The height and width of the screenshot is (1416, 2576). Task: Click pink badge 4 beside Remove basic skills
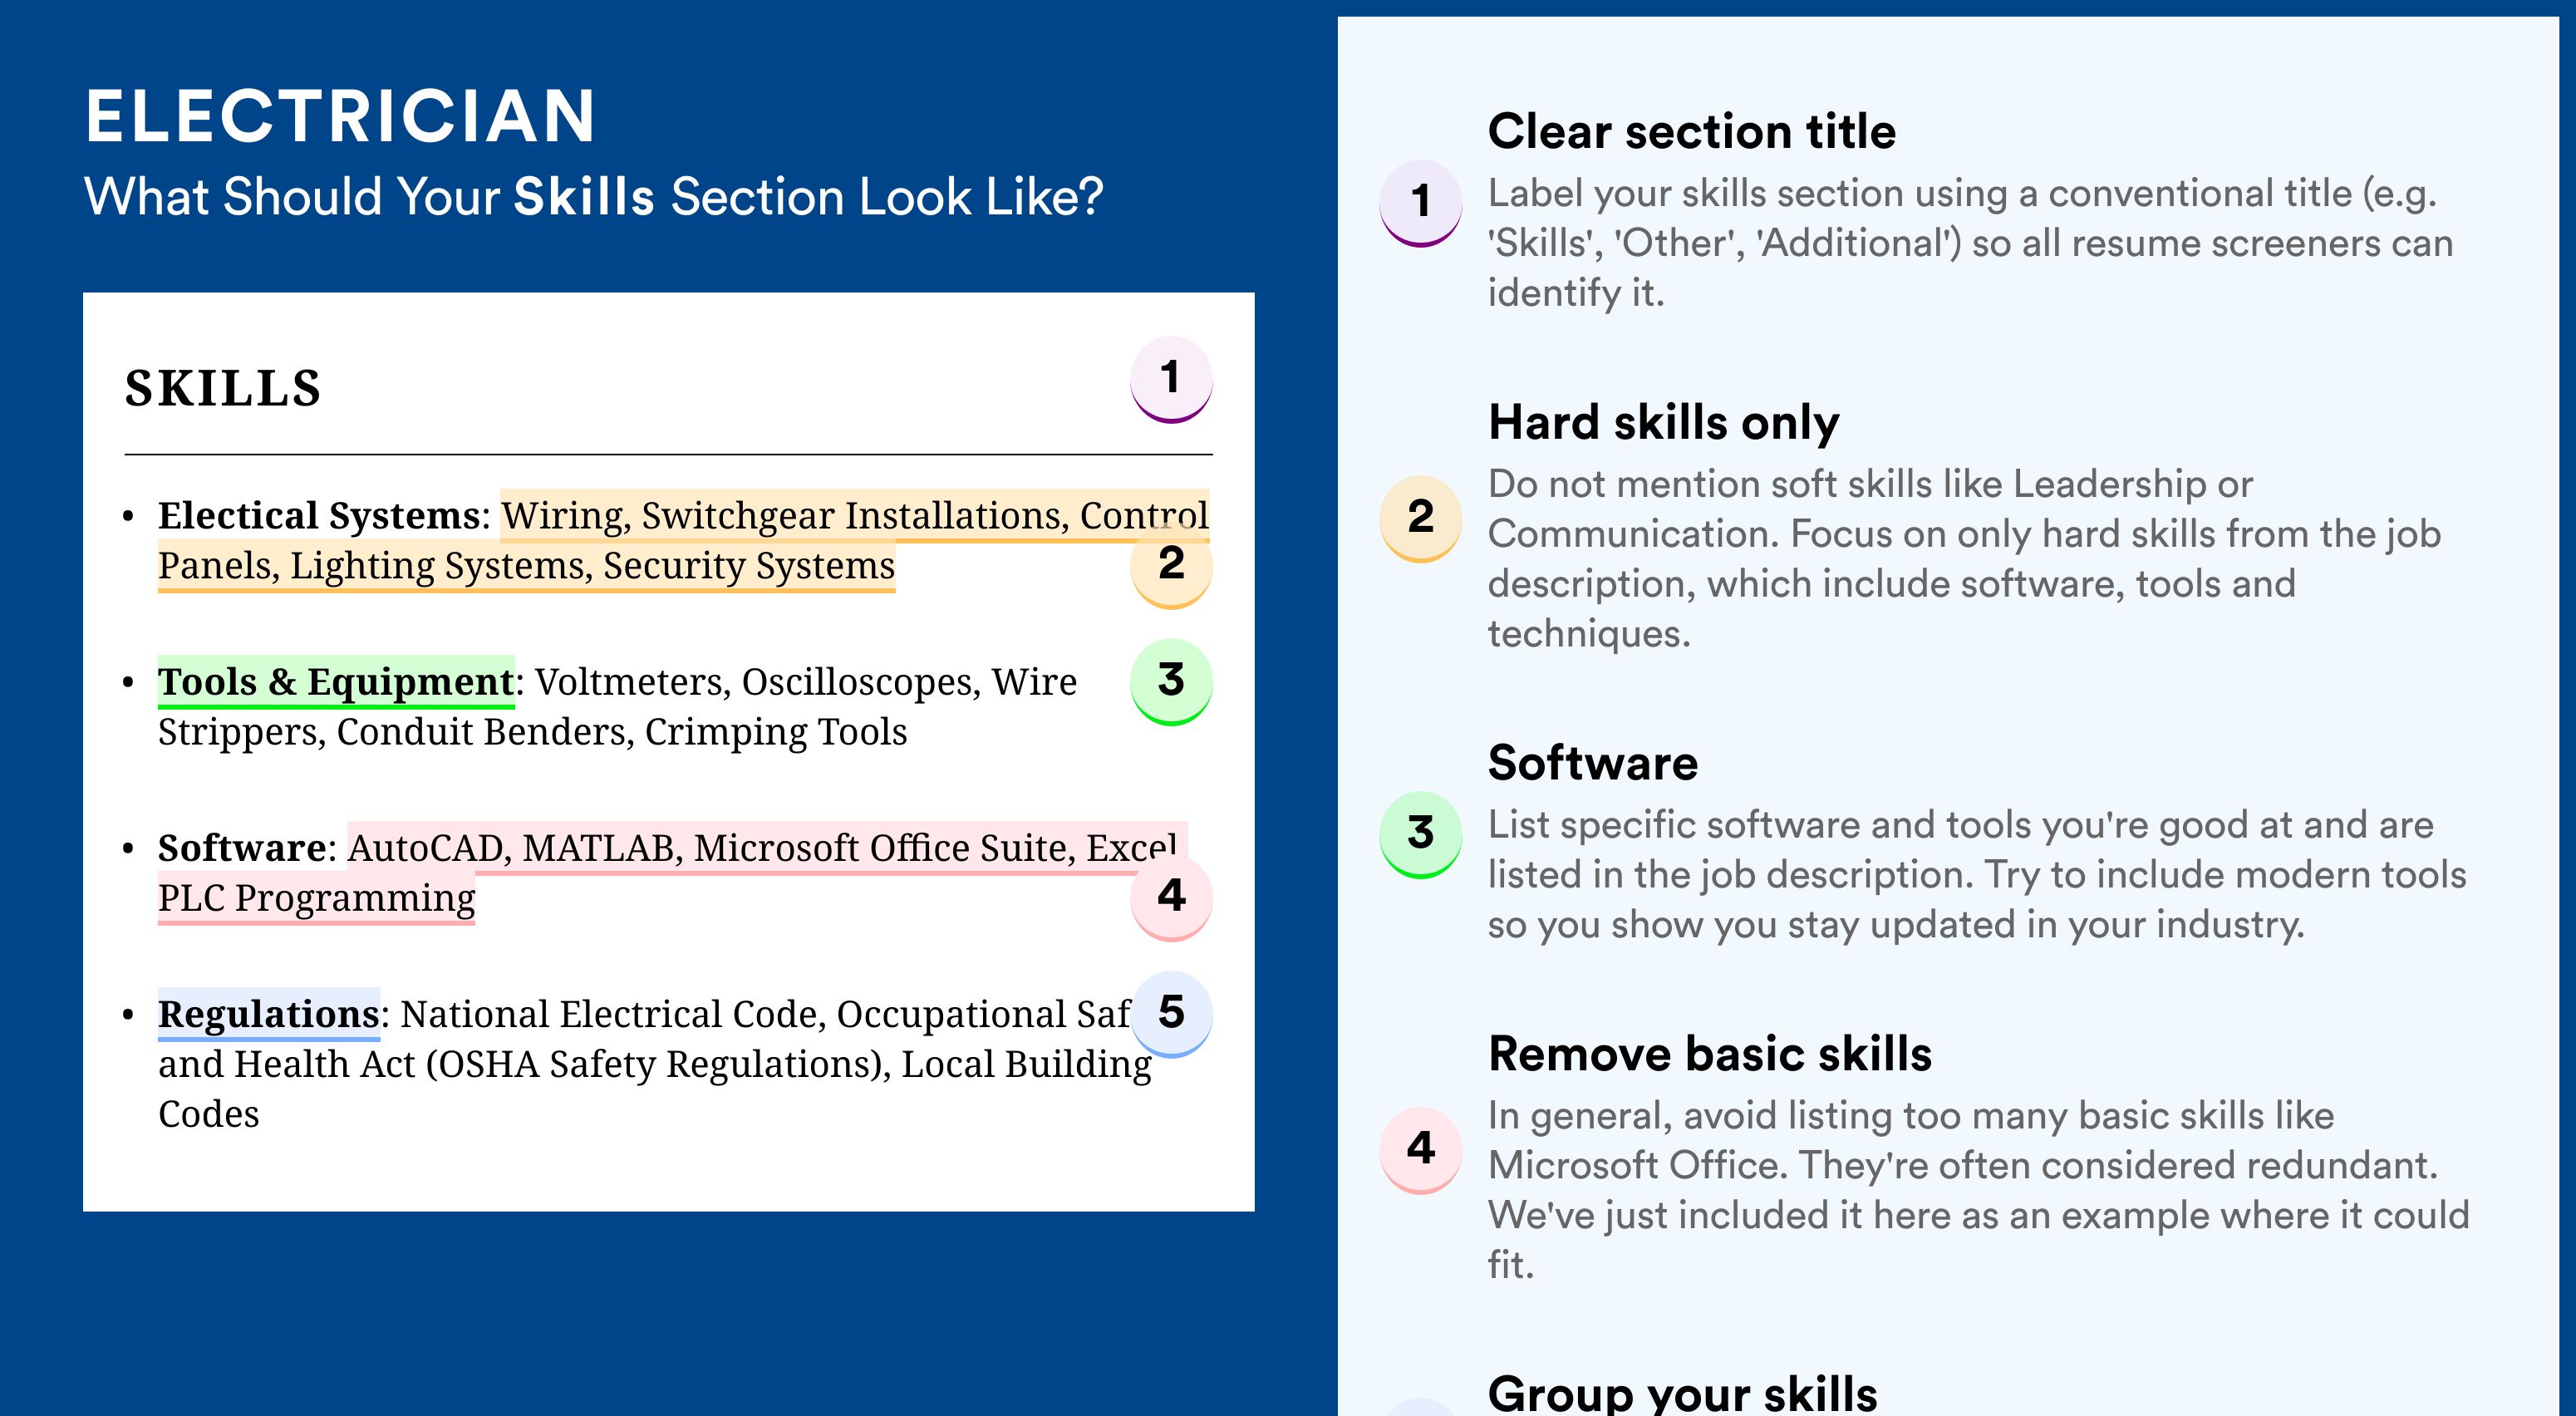tap(1421, 1149)
